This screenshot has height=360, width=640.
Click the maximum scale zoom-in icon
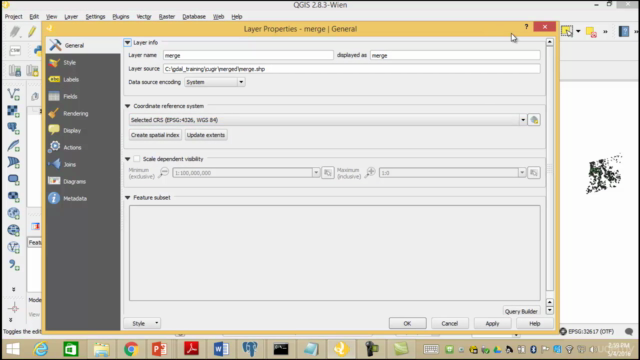pos(370,172)
